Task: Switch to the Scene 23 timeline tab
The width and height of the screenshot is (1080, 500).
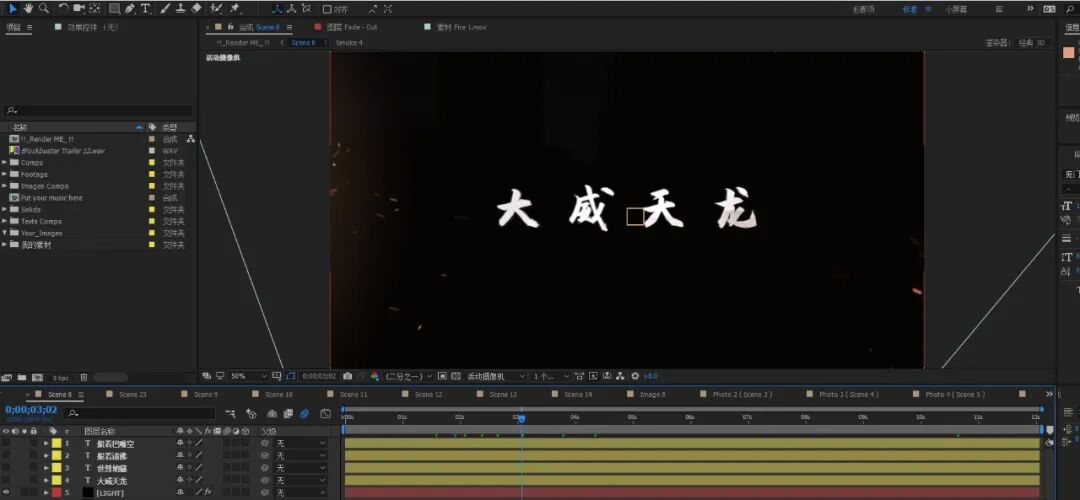Action: click(133, 395)
